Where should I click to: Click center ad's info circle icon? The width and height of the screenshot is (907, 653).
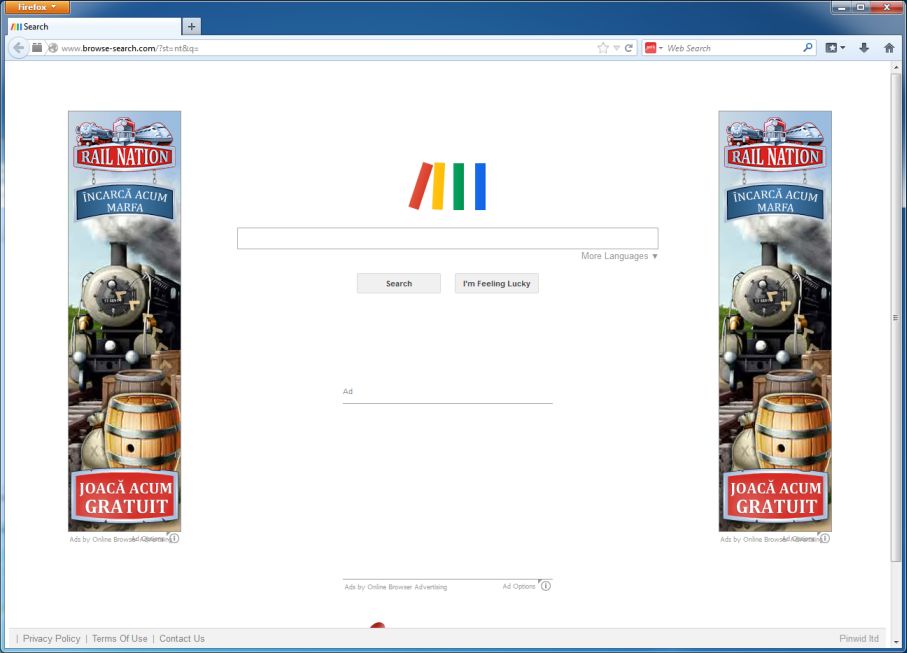[545, 586]
